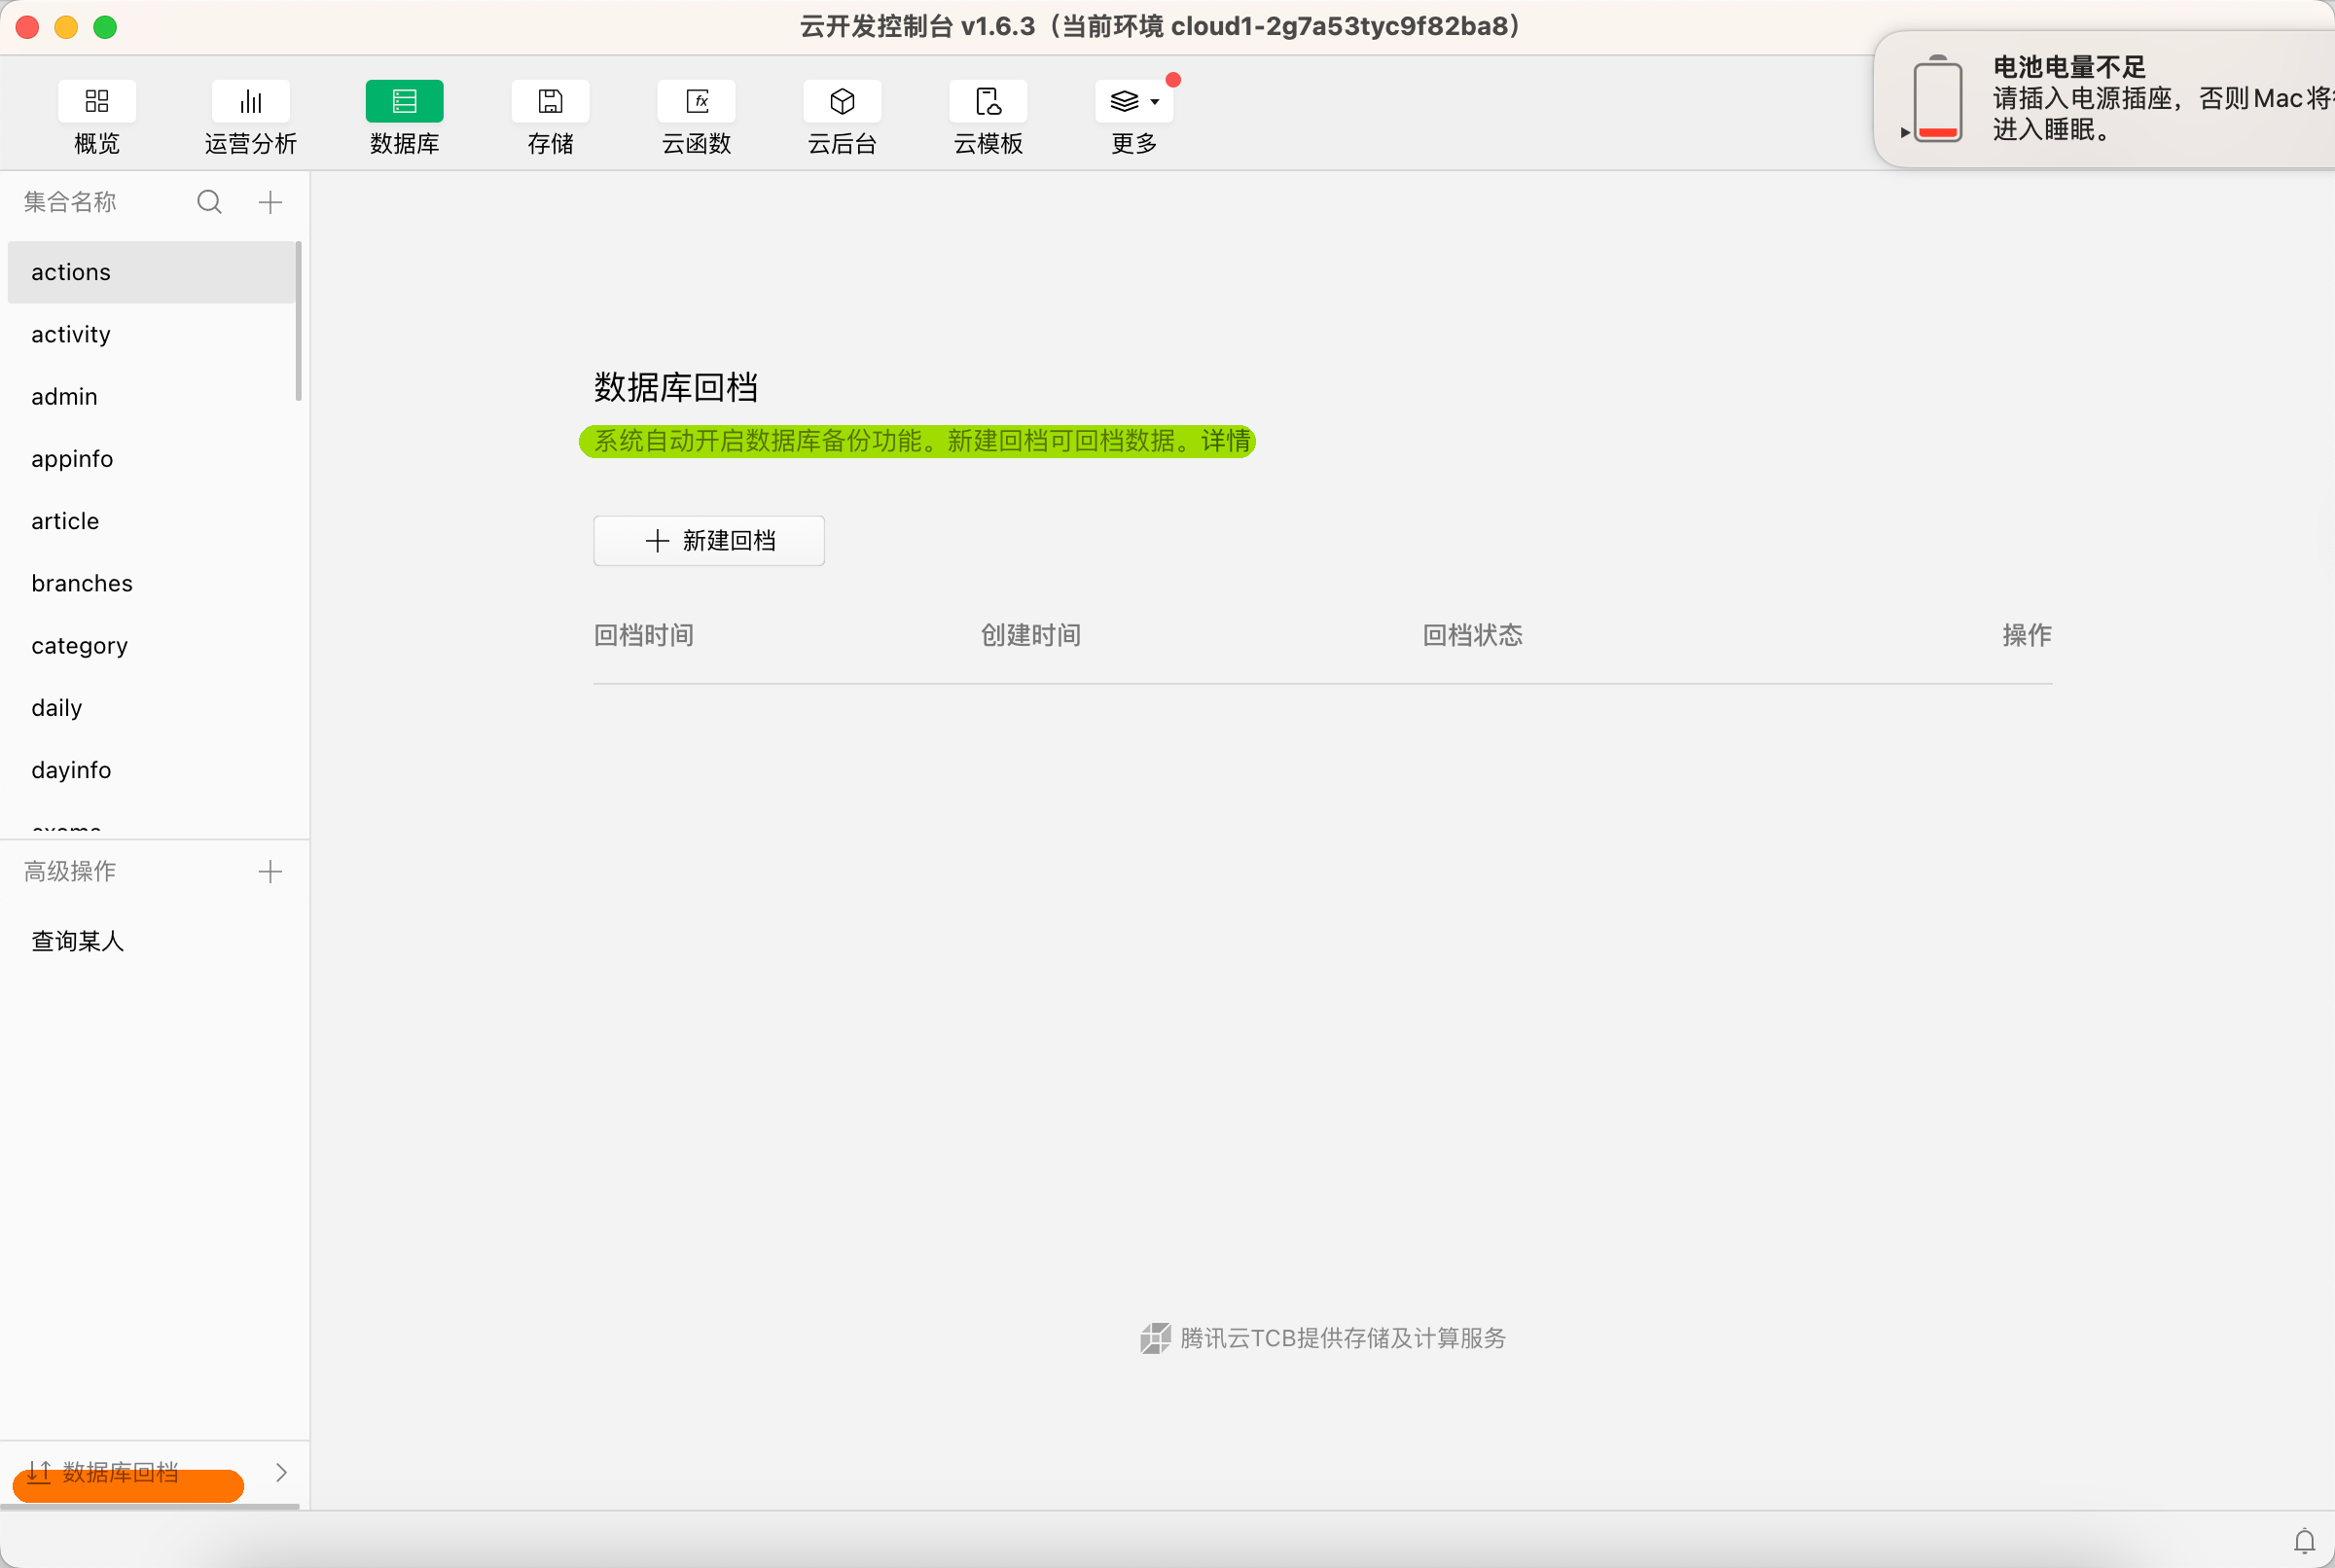Open 运营分析 analytics icon
The image size is (2335, 1568).
[x=250, y=102]
